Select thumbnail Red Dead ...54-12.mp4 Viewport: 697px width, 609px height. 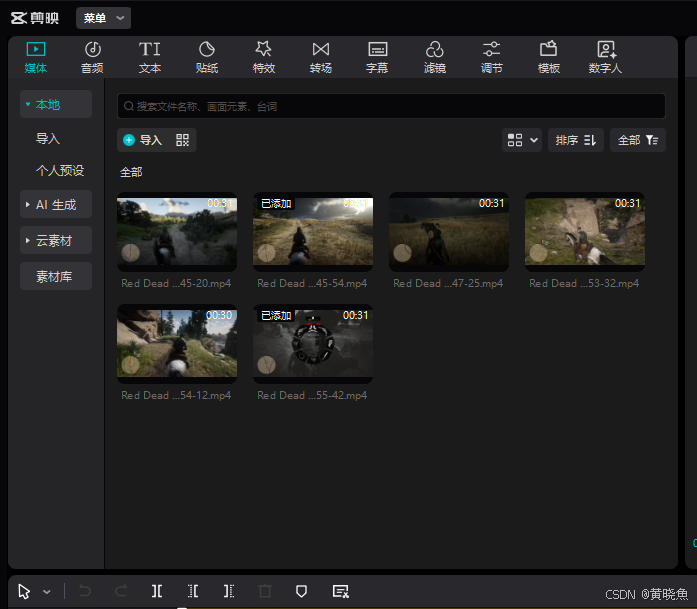pos(177,344)
